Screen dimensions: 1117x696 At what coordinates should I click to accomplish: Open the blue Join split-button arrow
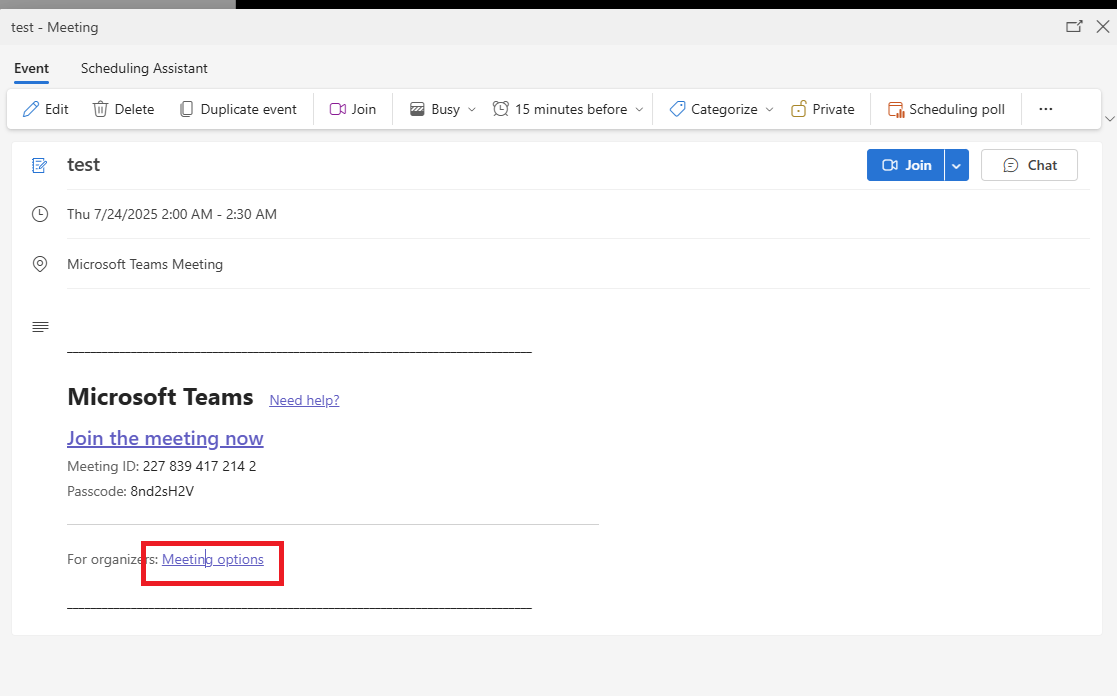coord(957,165)
